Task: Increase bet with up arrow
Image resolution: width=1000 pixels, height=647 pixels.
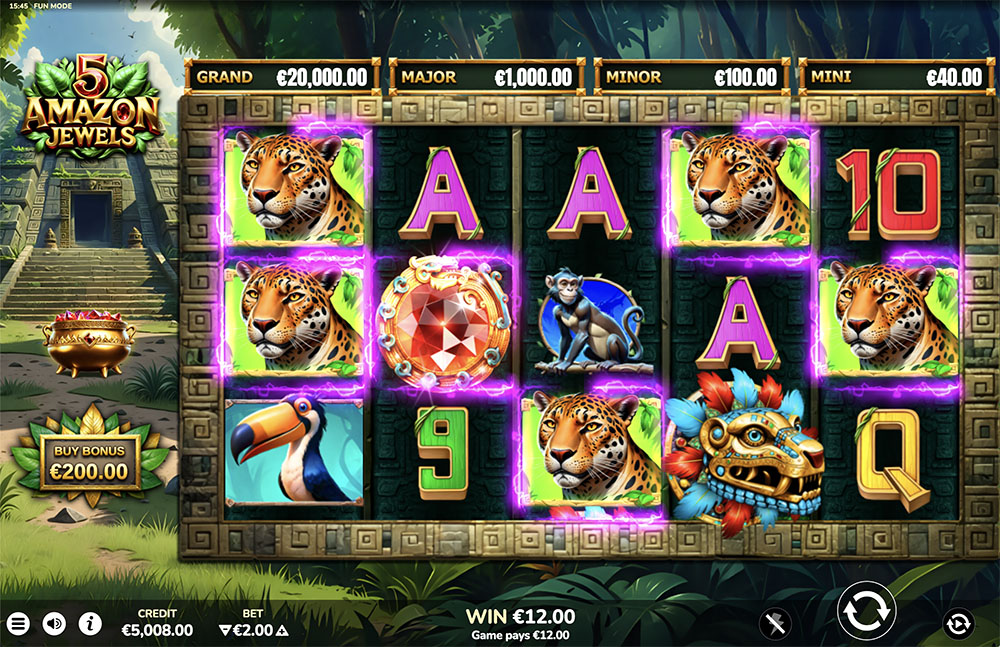Action: (282, 630)
